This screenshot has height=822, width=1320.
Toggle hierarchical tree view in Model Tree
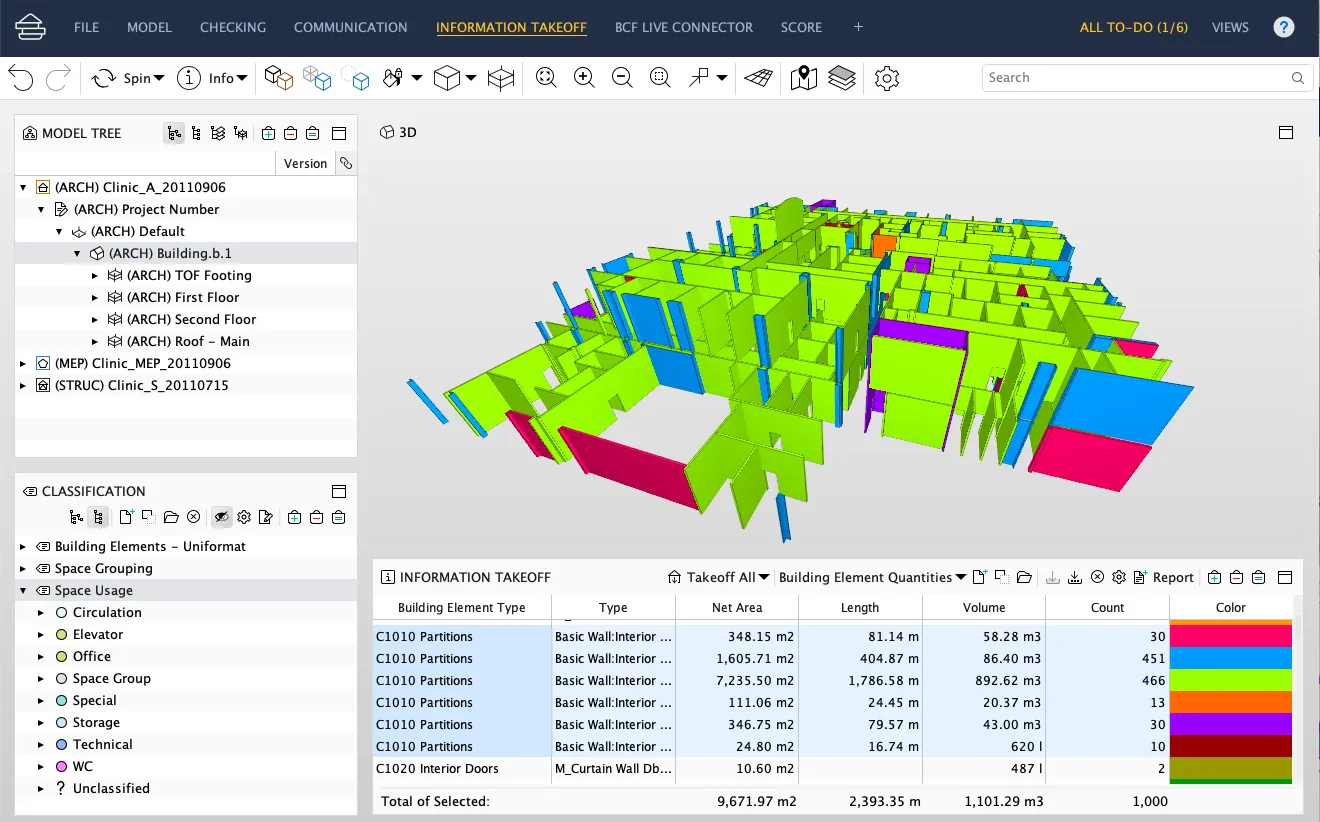[x=175, y=133]
